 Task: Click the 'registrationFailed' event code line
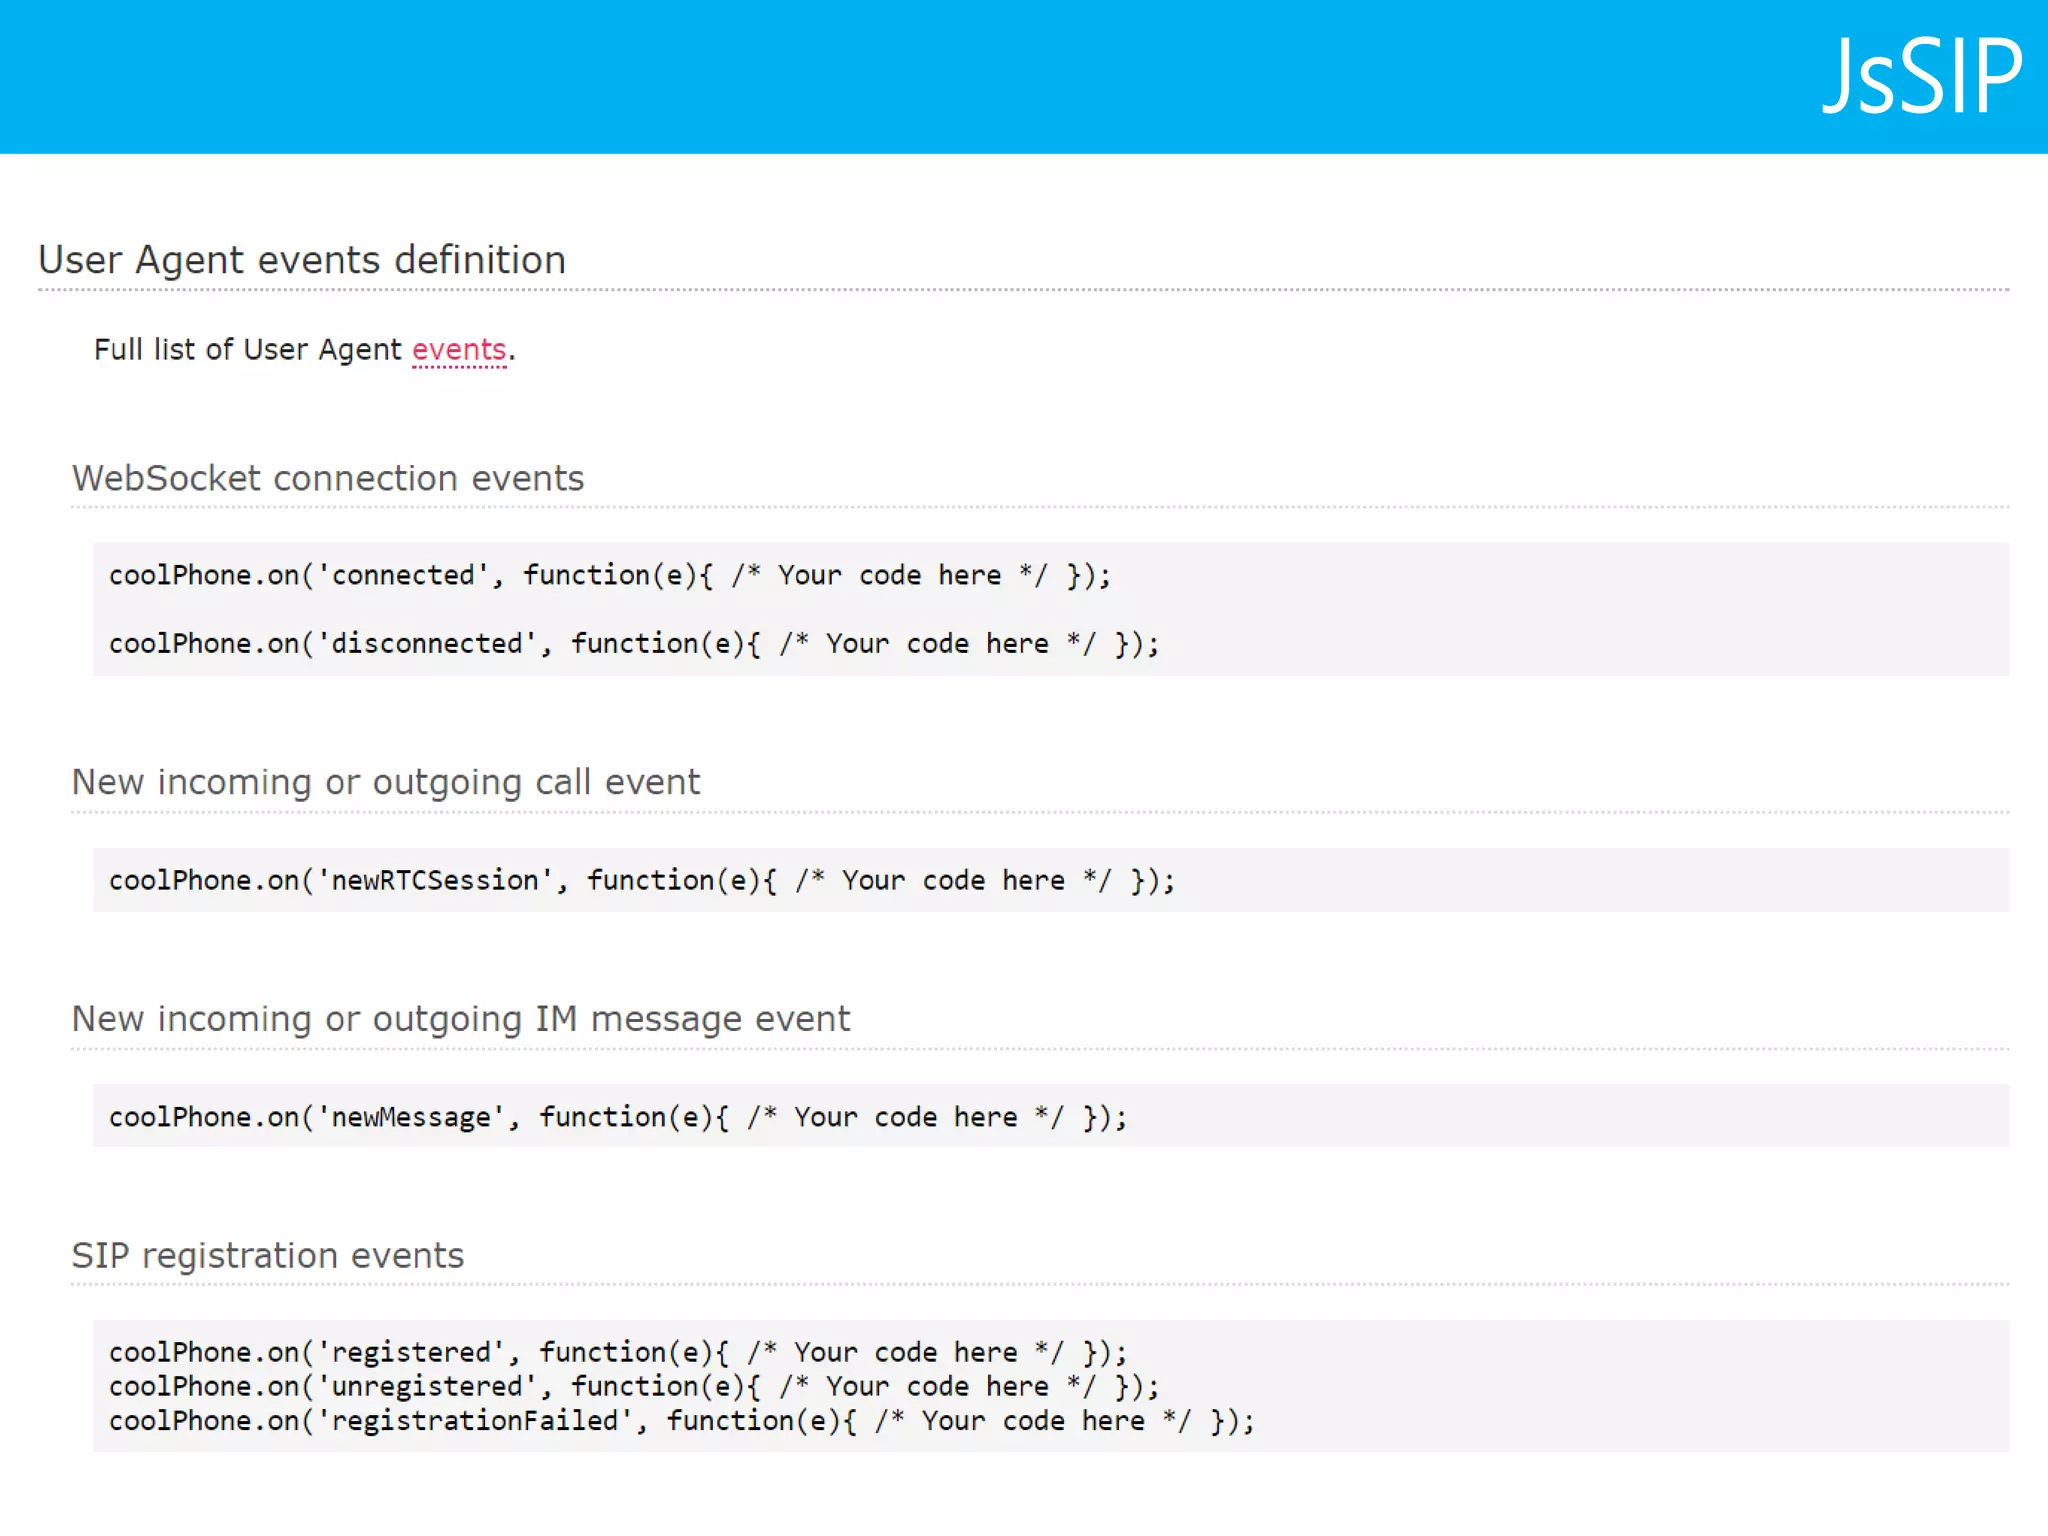(x=681, y=1421)
